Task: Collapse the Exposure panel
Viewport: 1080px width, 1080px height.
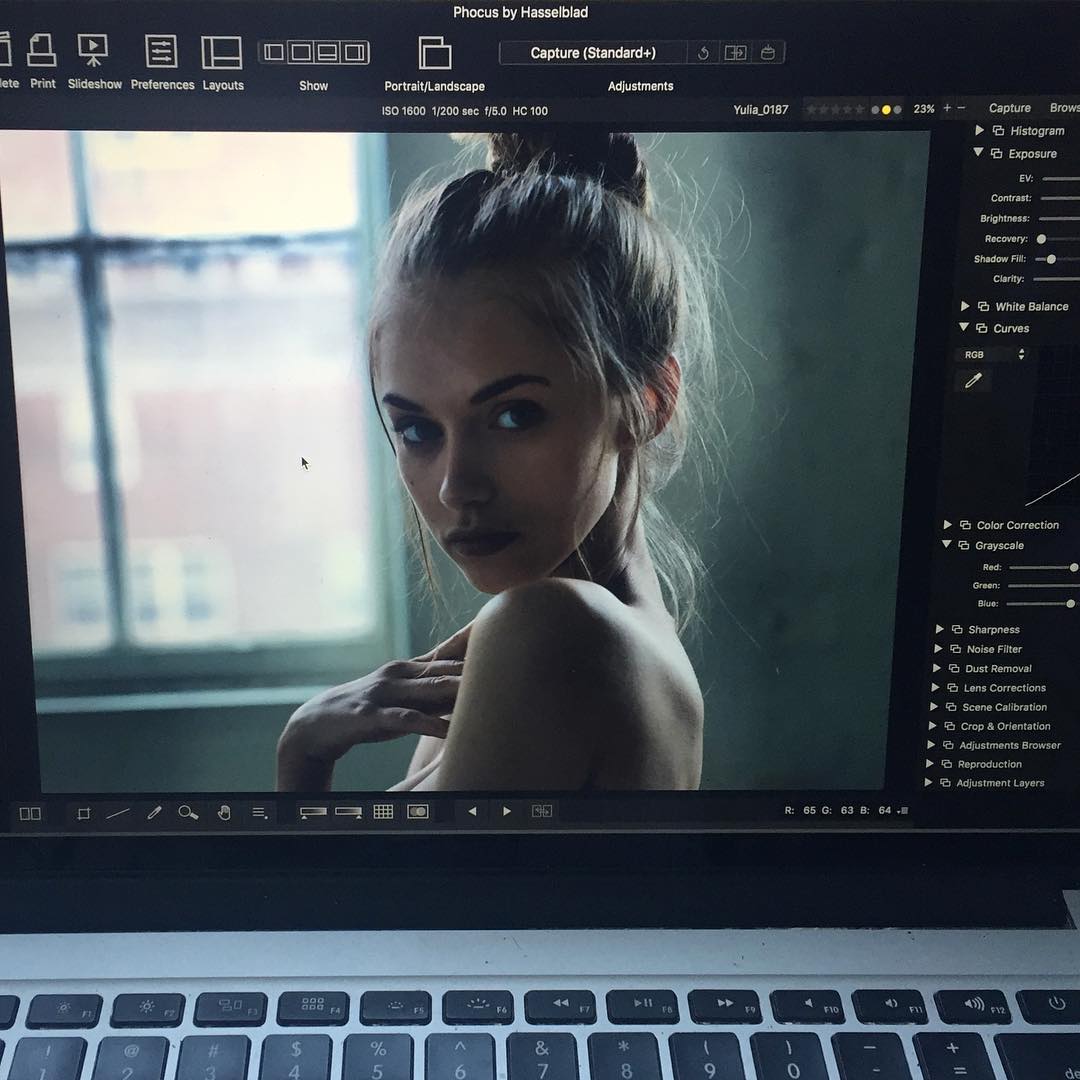Action: tap(979, 153)
